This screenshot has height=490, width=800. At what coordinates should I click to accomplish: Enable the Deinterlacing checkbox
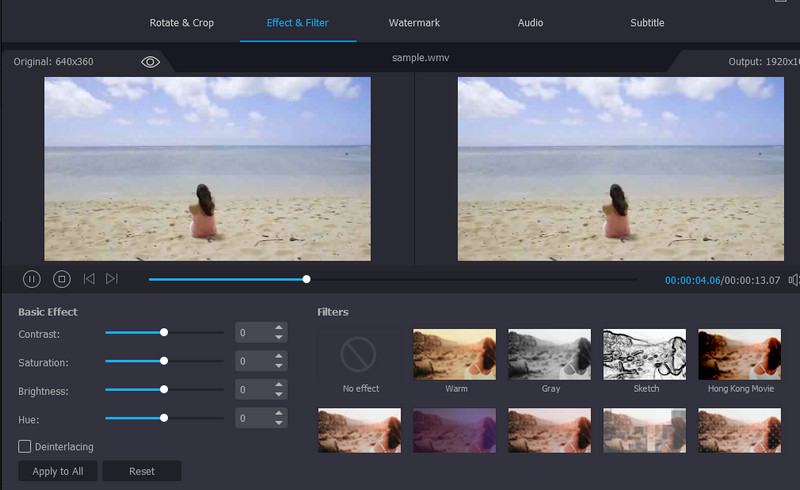pyautogui.click(x=25, y=446)
